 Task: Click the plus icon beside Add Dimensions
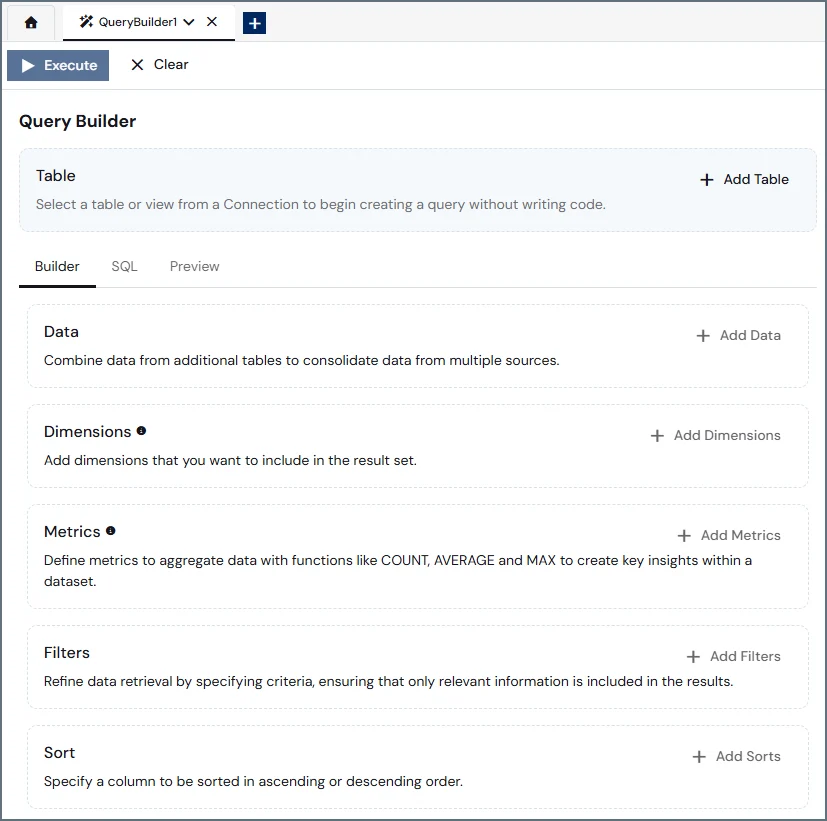657,436
